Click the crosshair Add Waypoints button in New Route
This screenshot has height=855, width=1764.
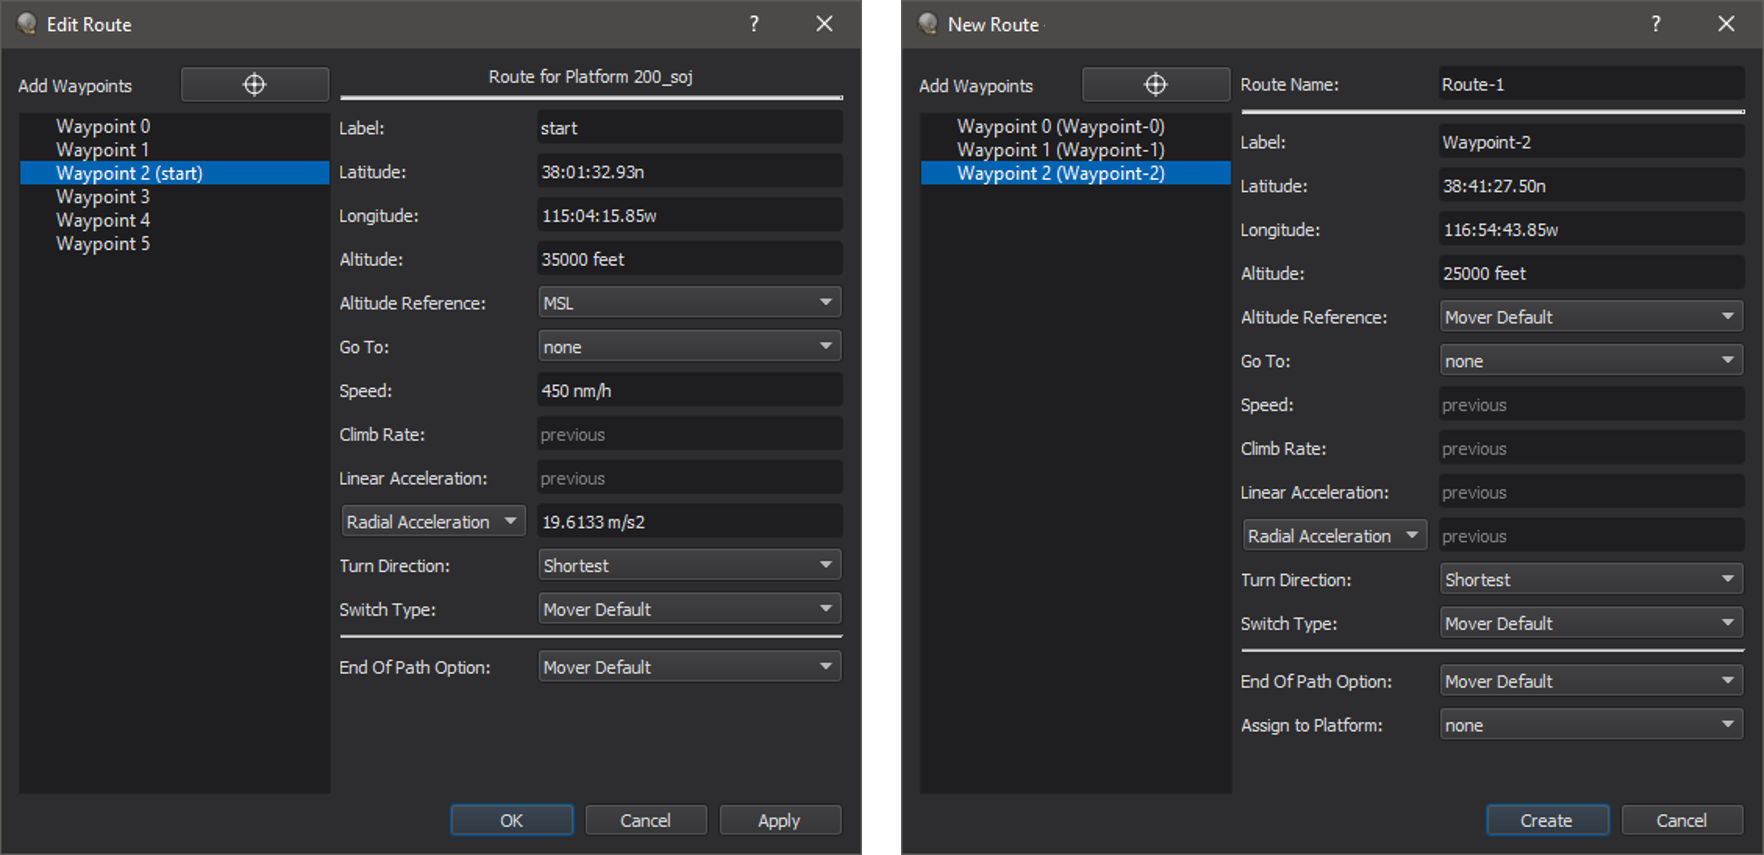coord(1156,85)
